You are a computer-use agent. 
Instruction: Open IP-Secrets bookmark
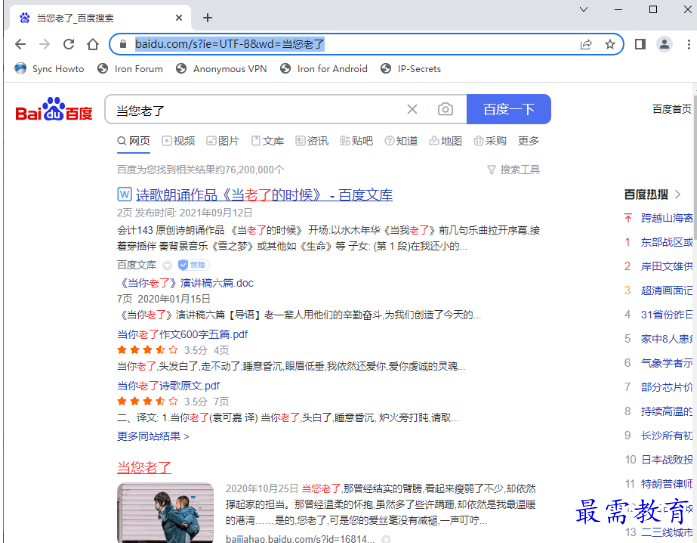(411, 68)
